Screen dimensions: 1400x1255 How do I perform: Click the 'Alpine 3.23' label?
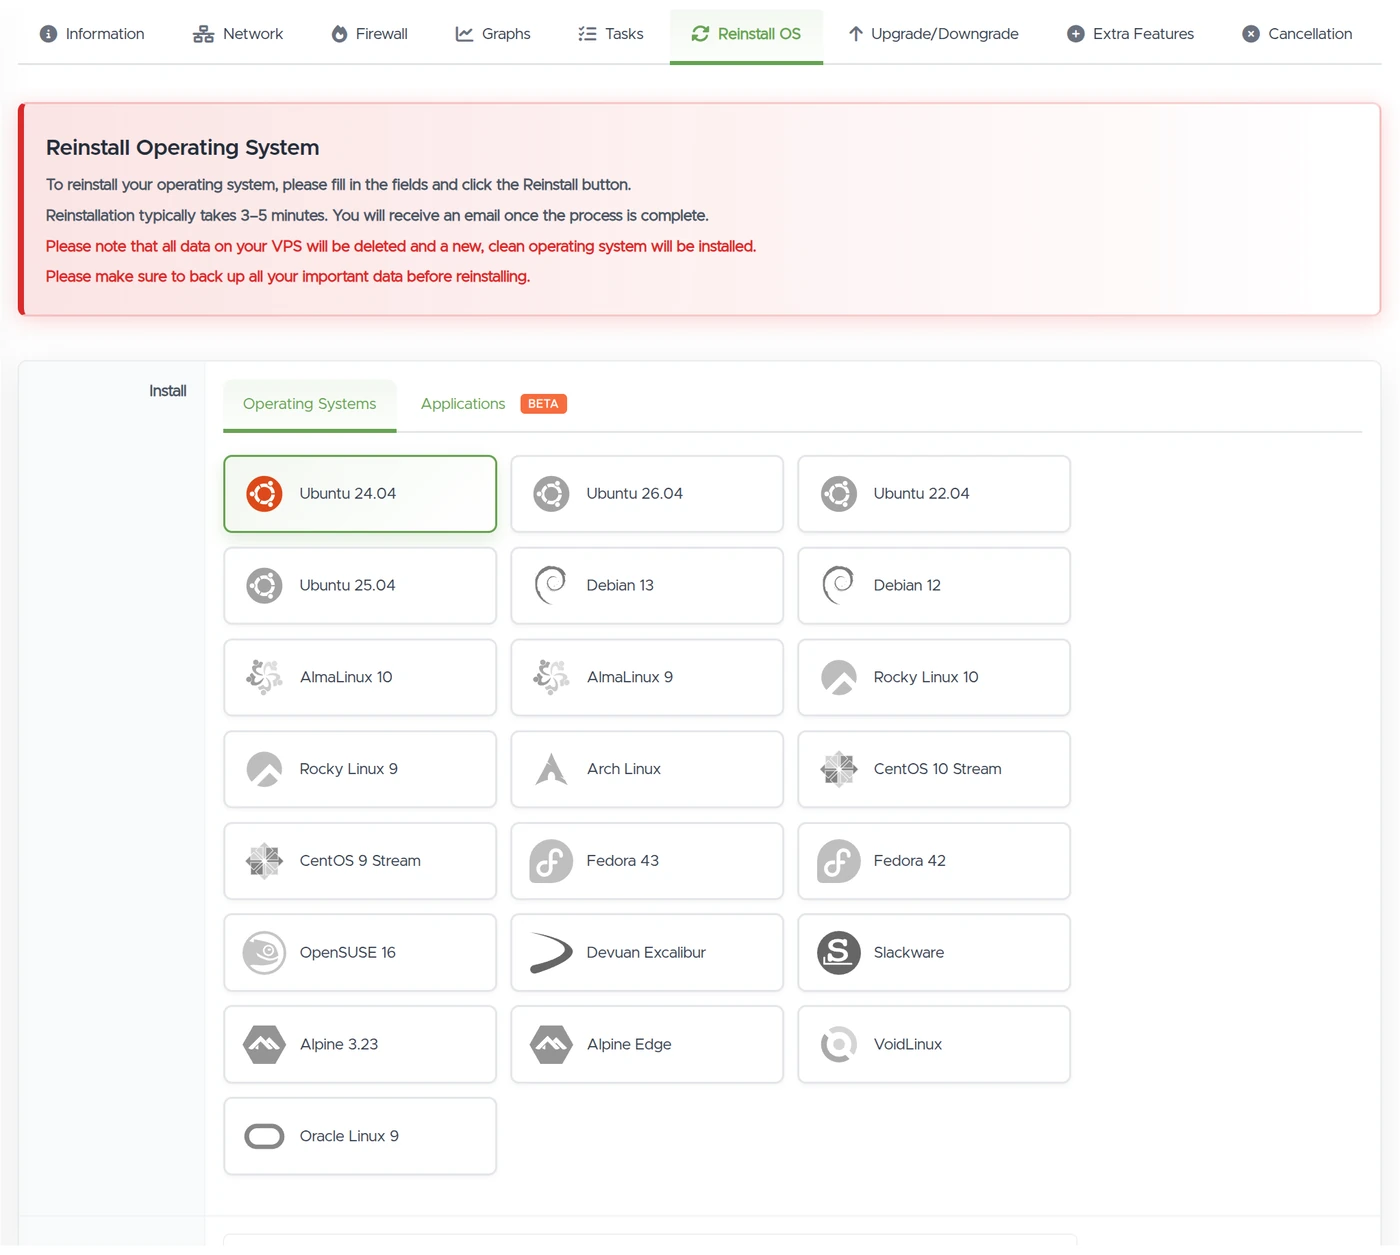(339, 1045)
